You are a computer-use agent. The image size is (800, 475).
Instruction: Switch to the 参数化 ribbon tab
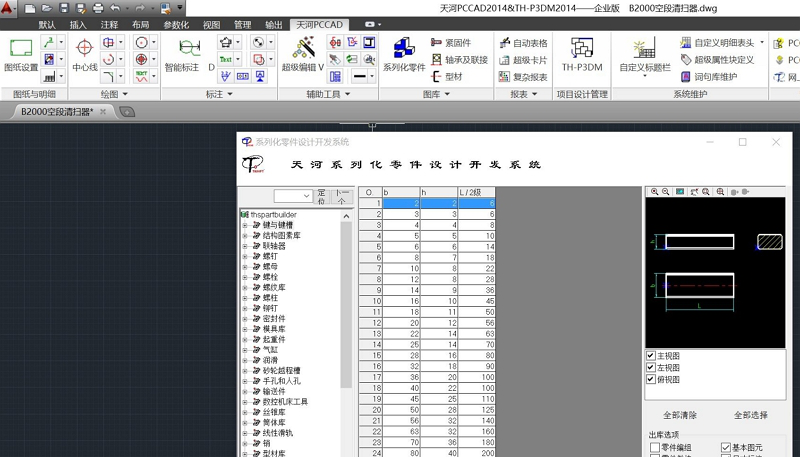tap(176, 24)
